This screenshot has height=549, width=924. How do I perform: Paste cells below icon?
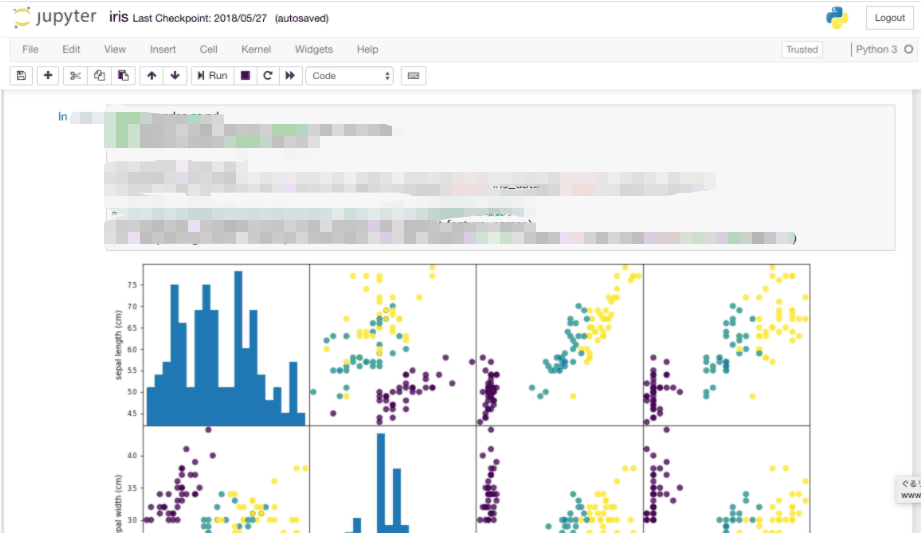pyautogui.click(x=123, y=76)
